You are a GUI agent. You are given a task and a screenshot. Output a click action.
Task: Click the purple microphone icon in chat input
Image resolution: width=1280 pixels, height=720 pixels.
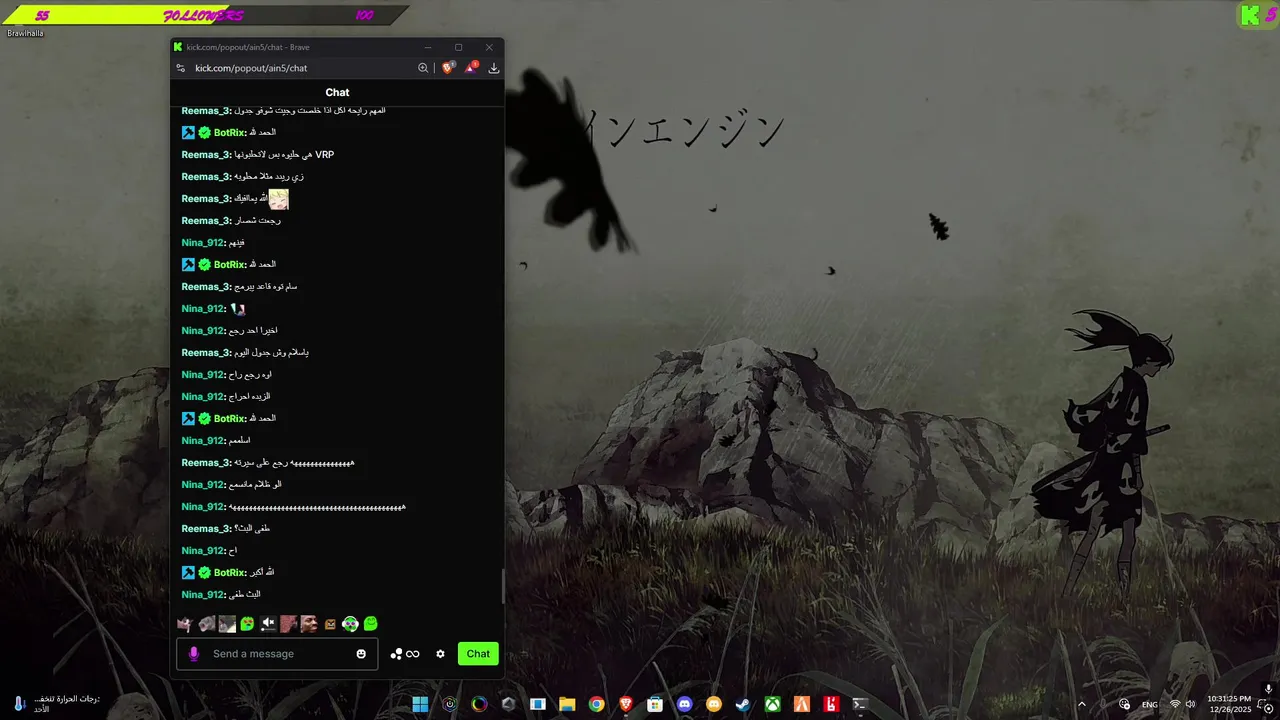tap(193, 654)
